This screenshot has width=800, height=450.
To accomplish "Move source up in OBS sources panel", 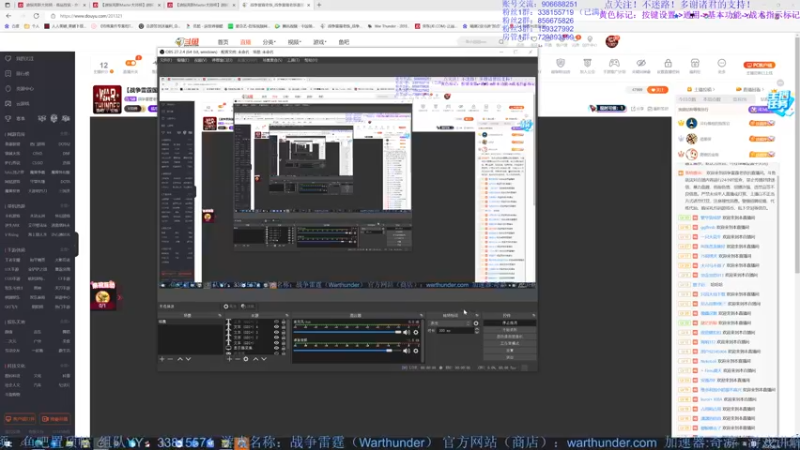I will [x=256, y=359].
